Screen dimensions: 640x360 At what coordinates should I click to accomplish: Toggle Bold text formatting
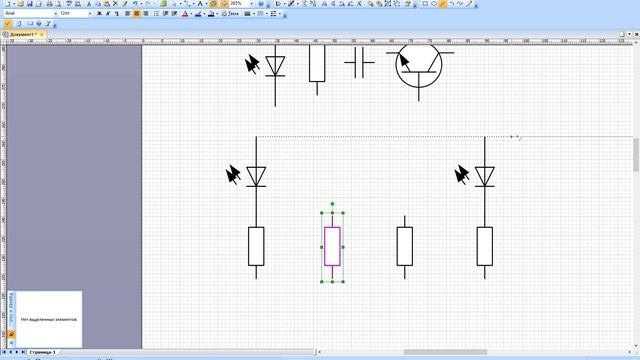(x=99, y=13)
